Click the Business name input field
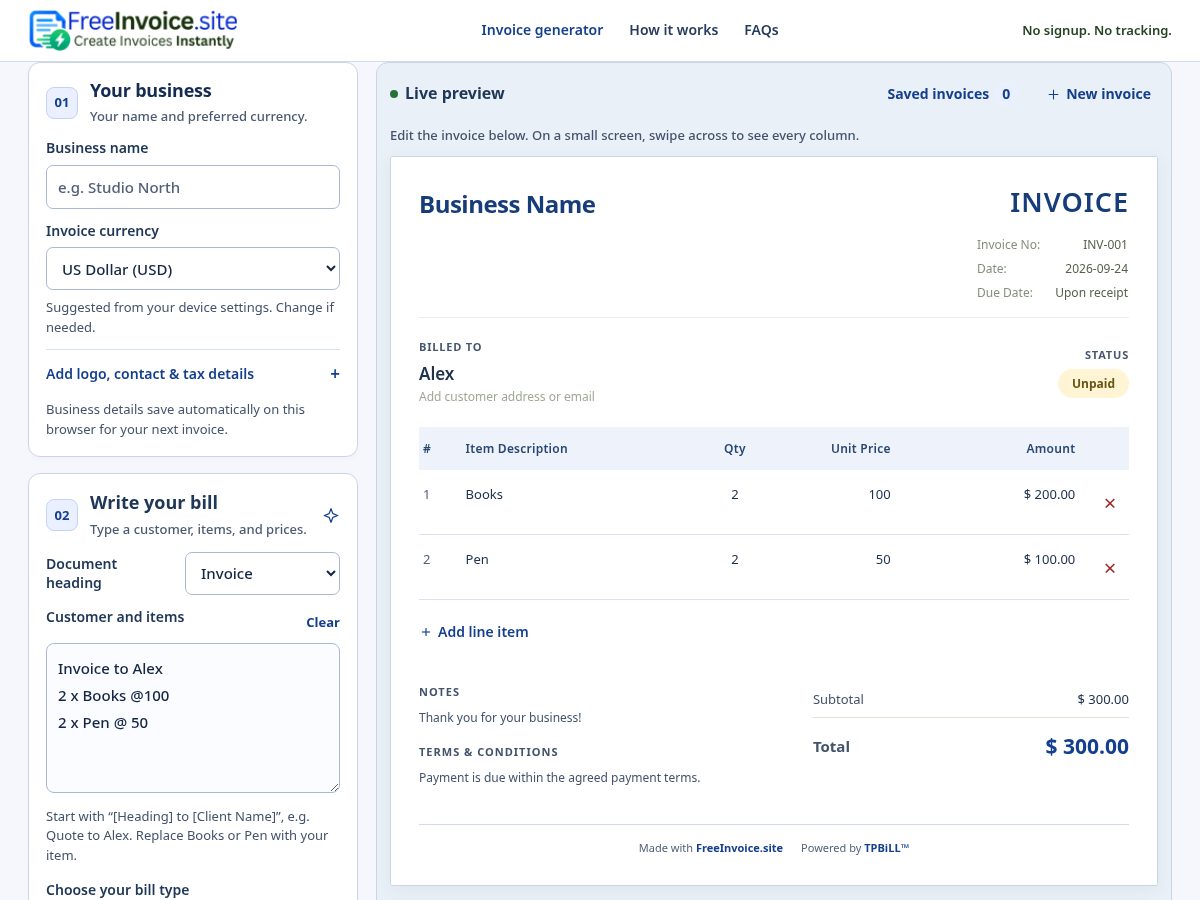 193,187
